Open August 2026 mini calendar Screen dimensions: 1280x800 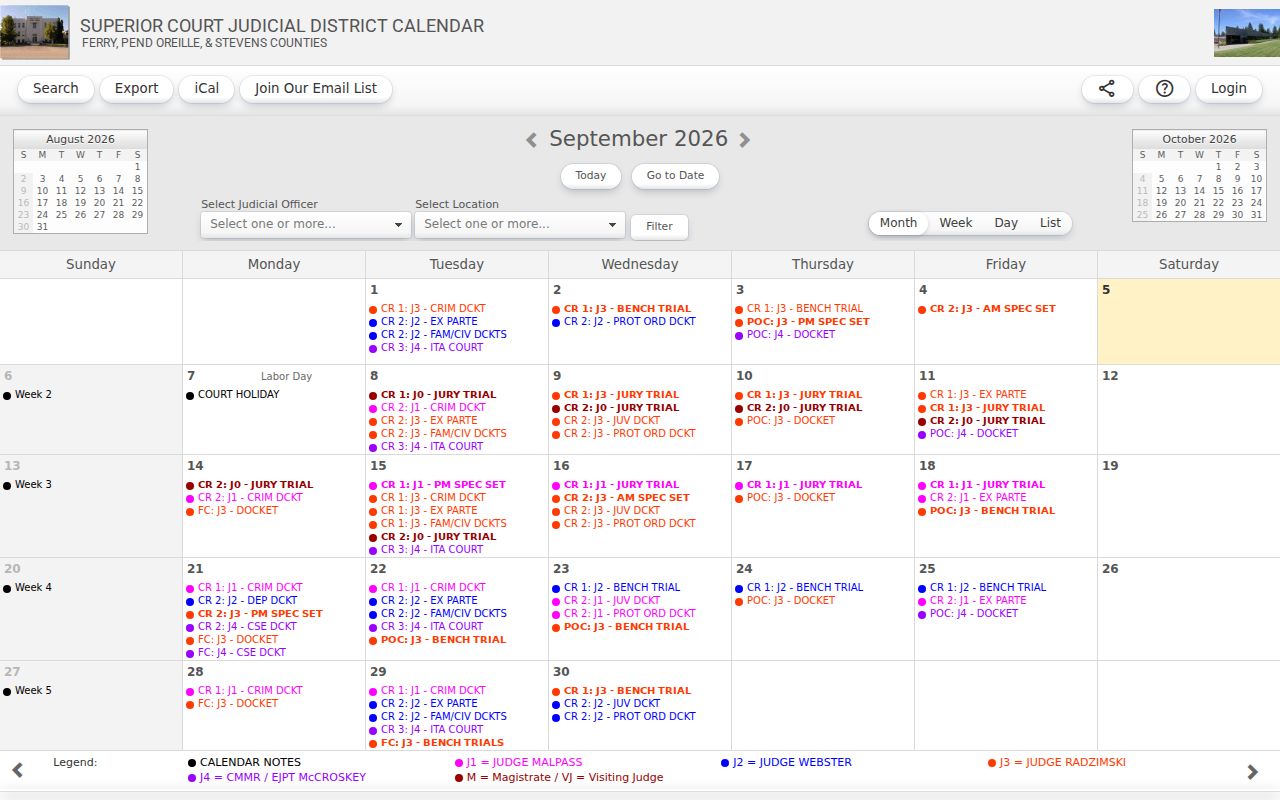tap(80, 139)
